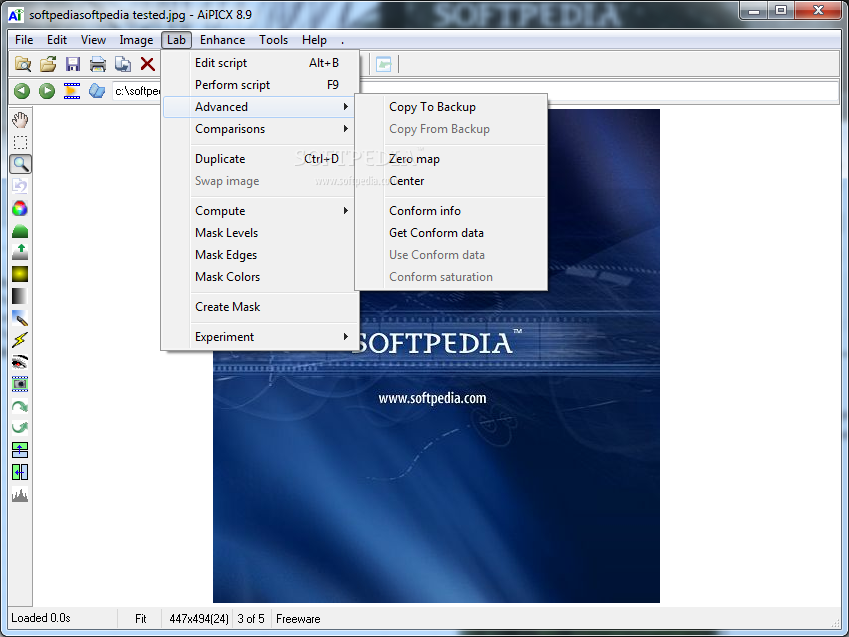
Task: Expand the Compute submenu
Action: pos(259,211)
